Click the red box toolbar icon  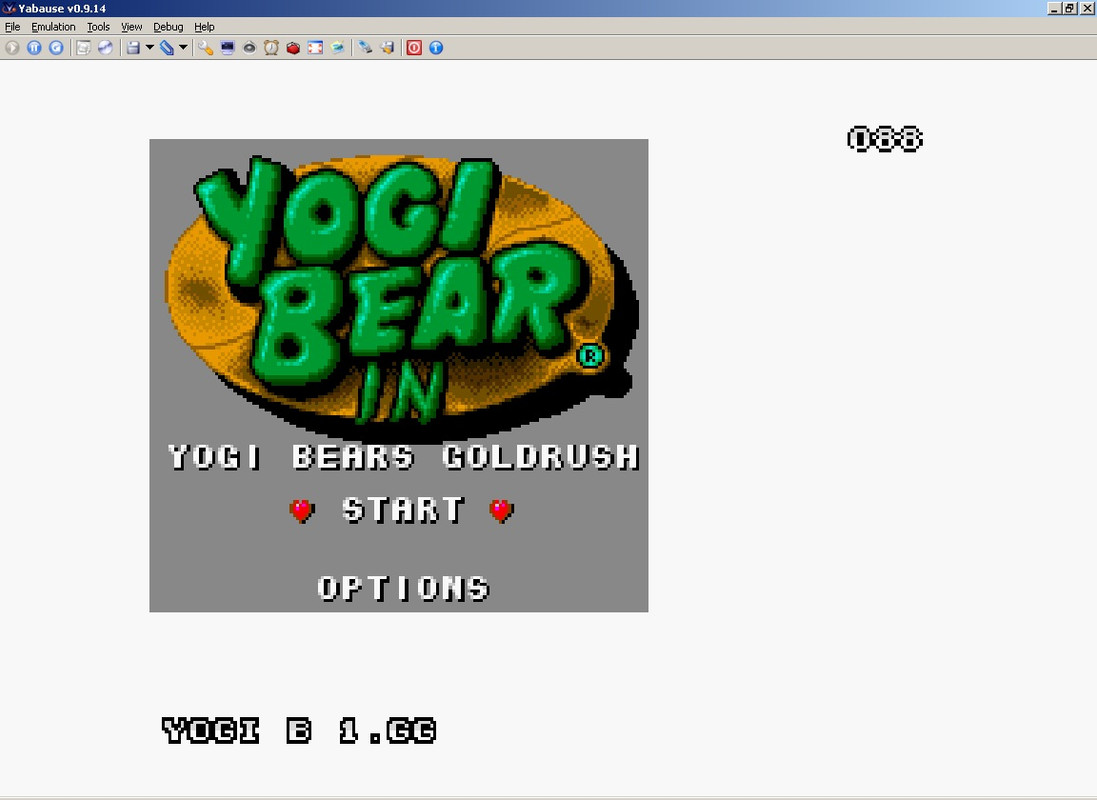pyautogui.click(x=293, y=48)
